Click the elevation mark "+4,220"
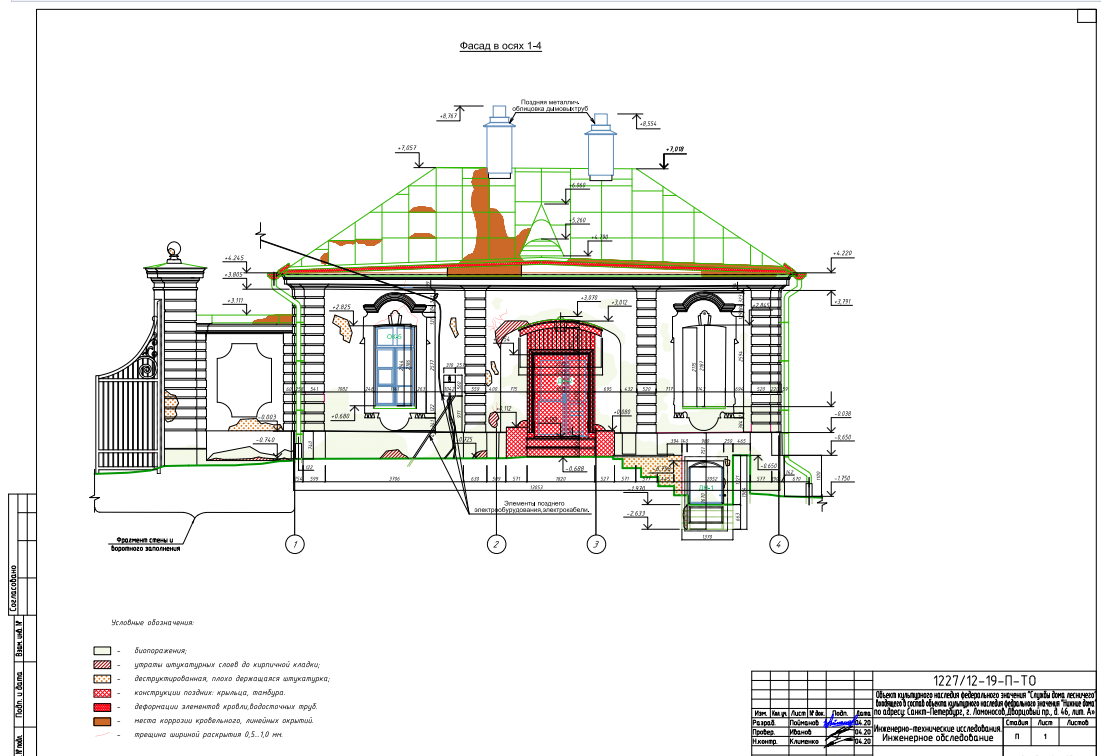 [843, 253]
